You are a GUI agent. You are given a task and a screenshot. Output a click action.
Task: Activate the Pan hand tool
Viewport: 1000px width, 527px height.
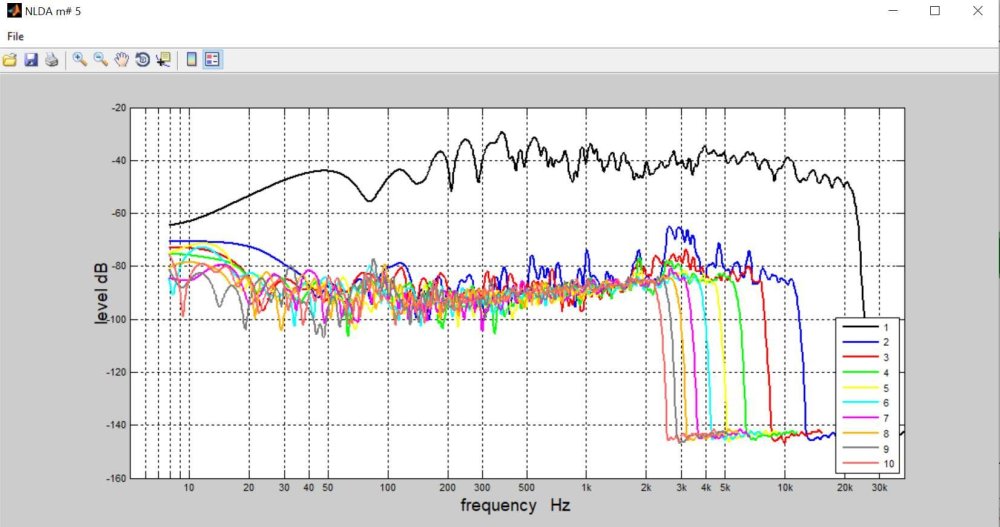(122, 60)
